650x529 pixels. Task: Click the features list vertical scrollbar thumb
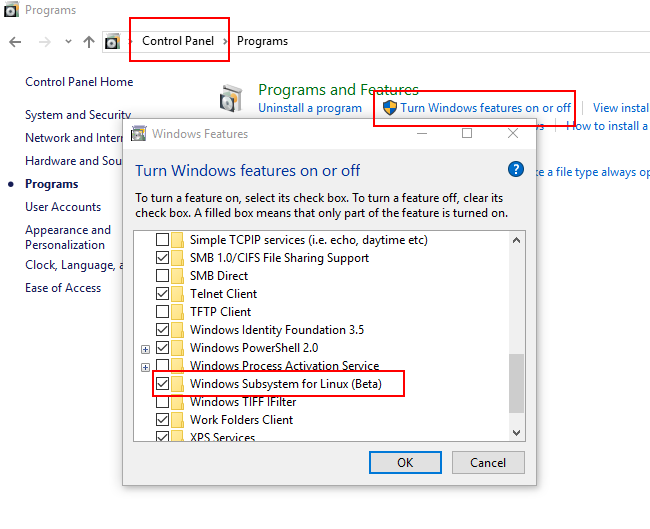[516, 383]
